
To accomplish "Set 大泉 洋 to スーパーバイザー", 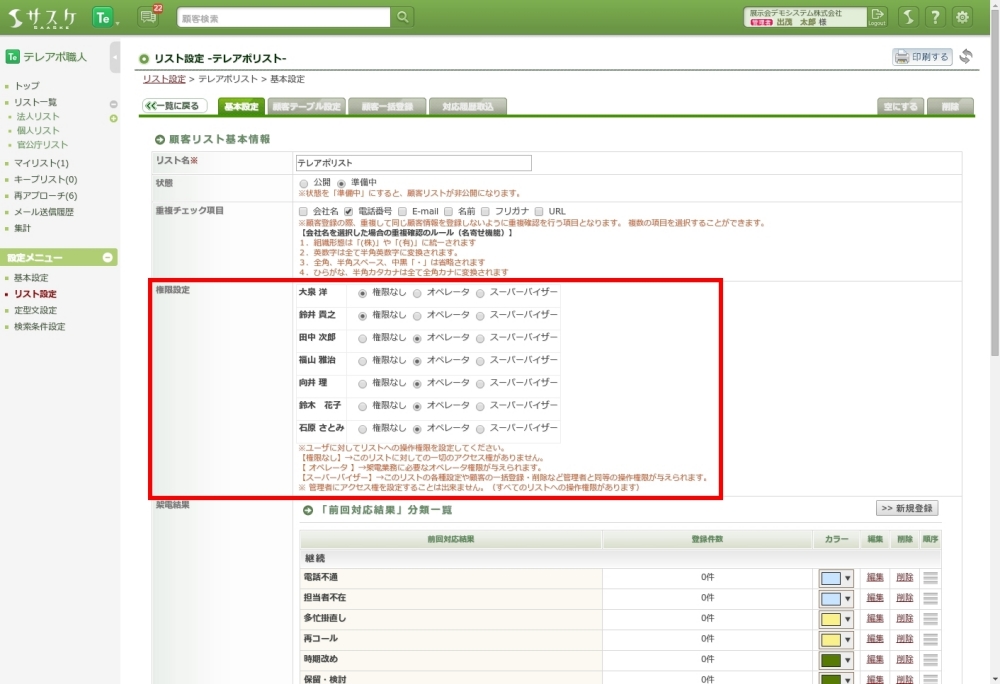I will [x=480, y=293].
